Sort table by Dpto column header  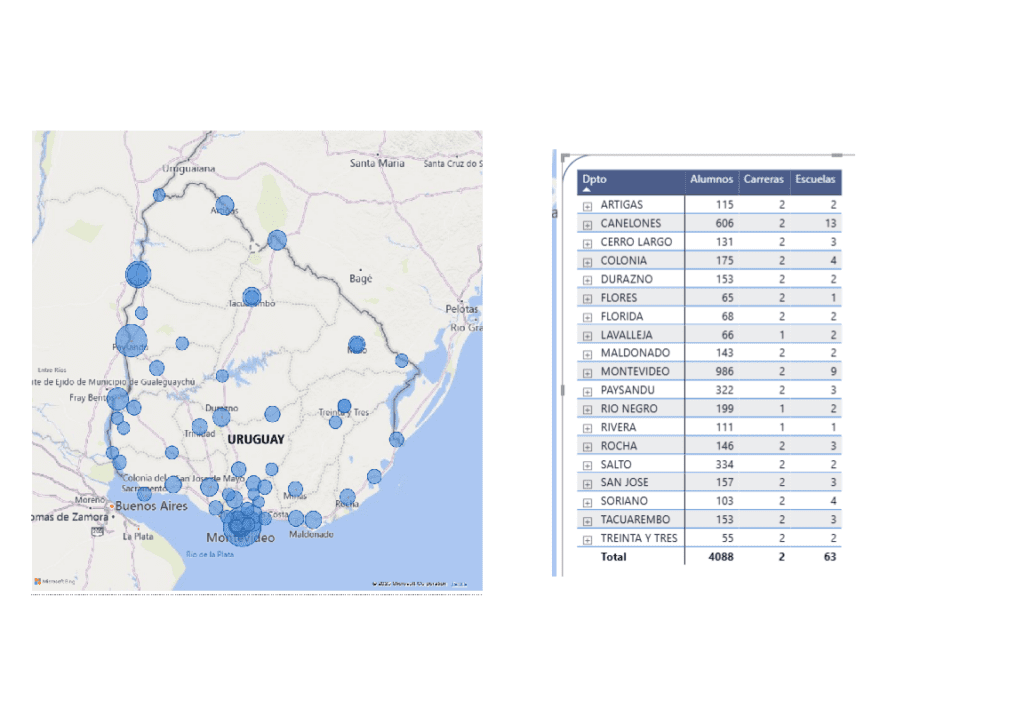pos(594,179)
